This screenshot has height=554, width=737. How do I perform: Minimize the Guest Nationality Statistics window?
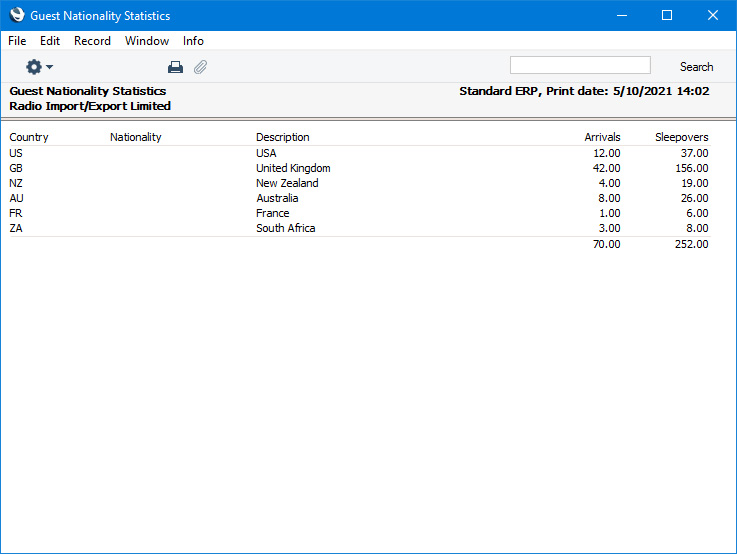(x=622, y=16)
